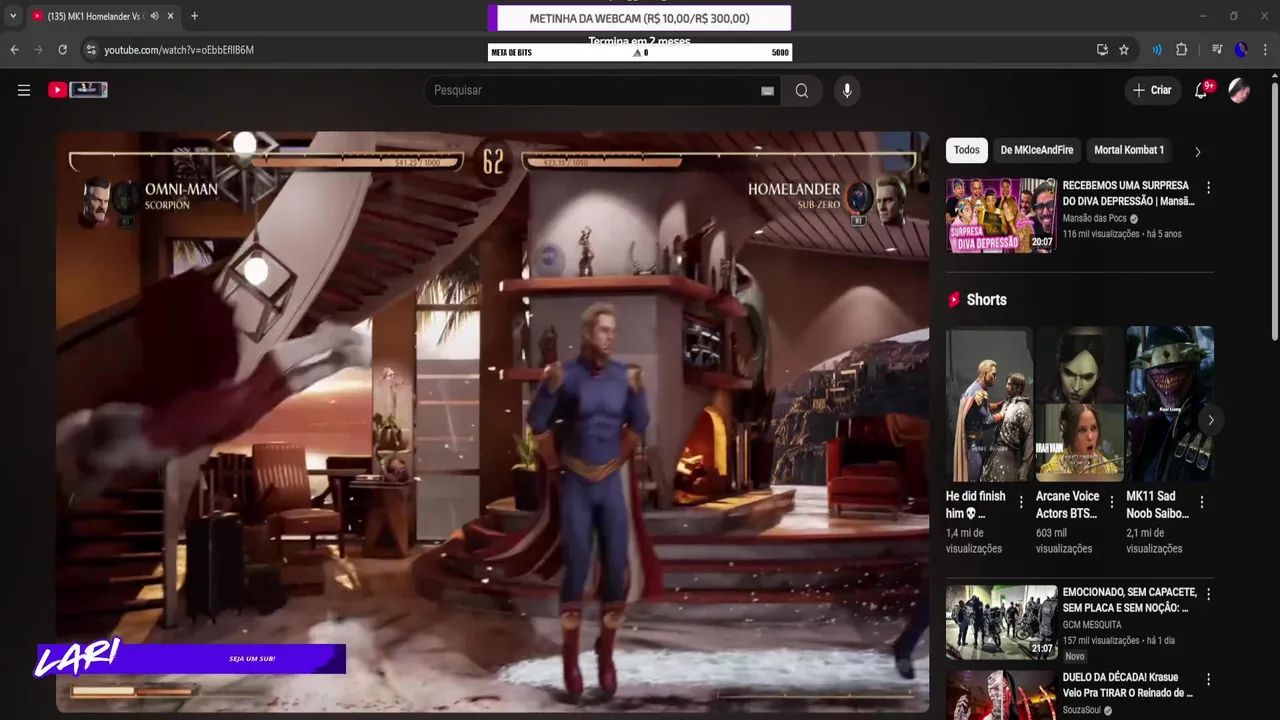Click the Shorts section heading
Viewport: 1280px width, 720px height.
pos(986,300)
